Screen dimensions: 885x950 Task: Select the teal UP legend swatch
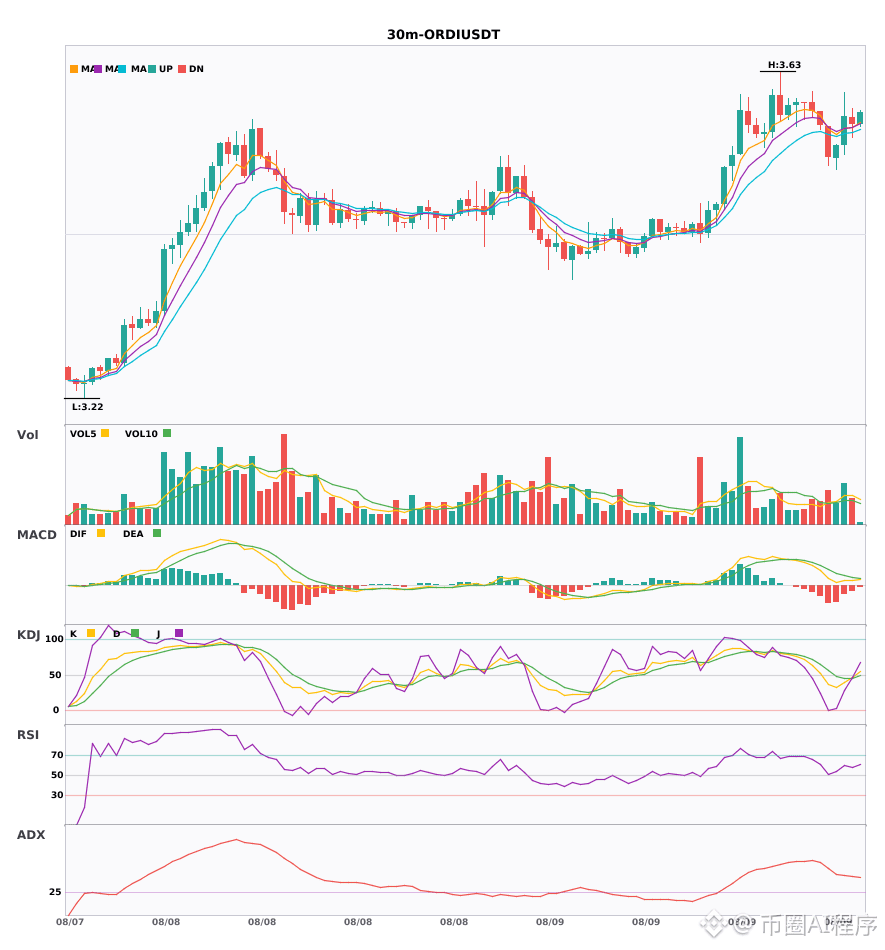153,69
